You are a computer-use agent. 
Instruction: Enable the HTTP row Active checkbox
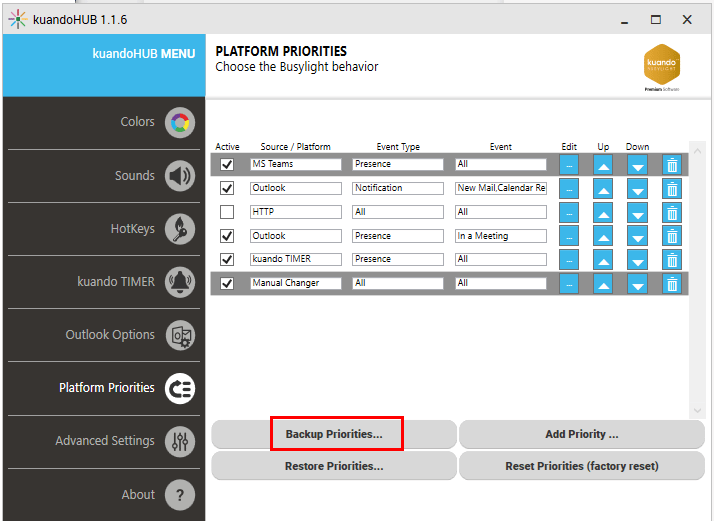click(227, 212)
